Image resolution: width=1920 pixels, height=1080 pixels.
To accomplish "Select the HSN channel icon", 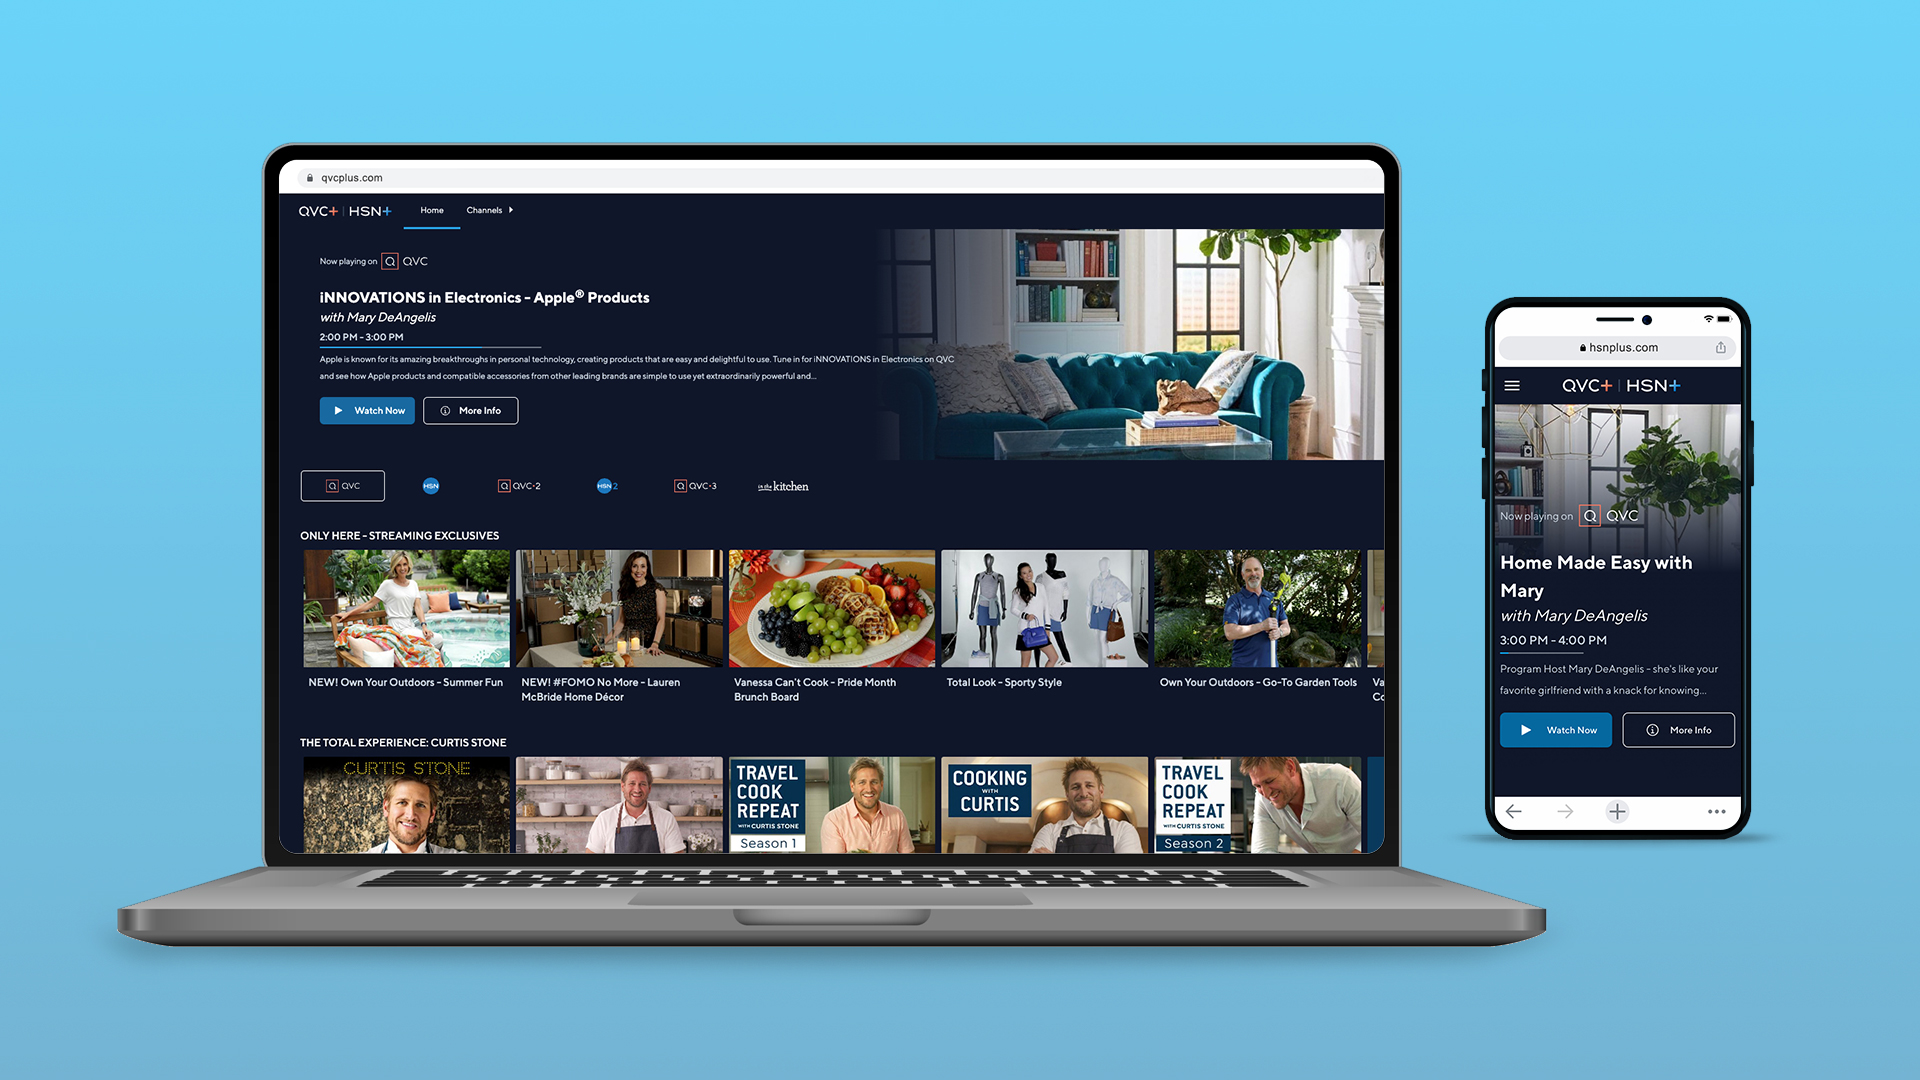I will pos(430,485).
